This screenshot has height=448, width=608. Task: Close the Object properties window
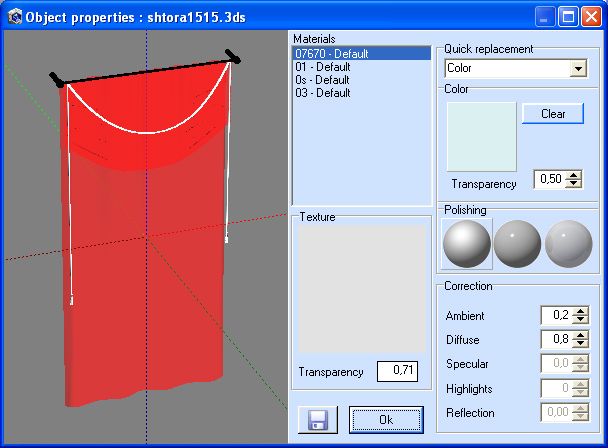pyautogui.click(x=591, y=17)
